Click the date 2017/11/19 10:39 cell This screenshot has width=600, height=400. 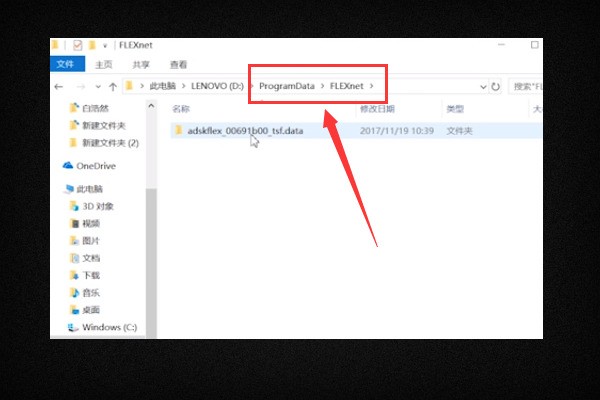397,131
